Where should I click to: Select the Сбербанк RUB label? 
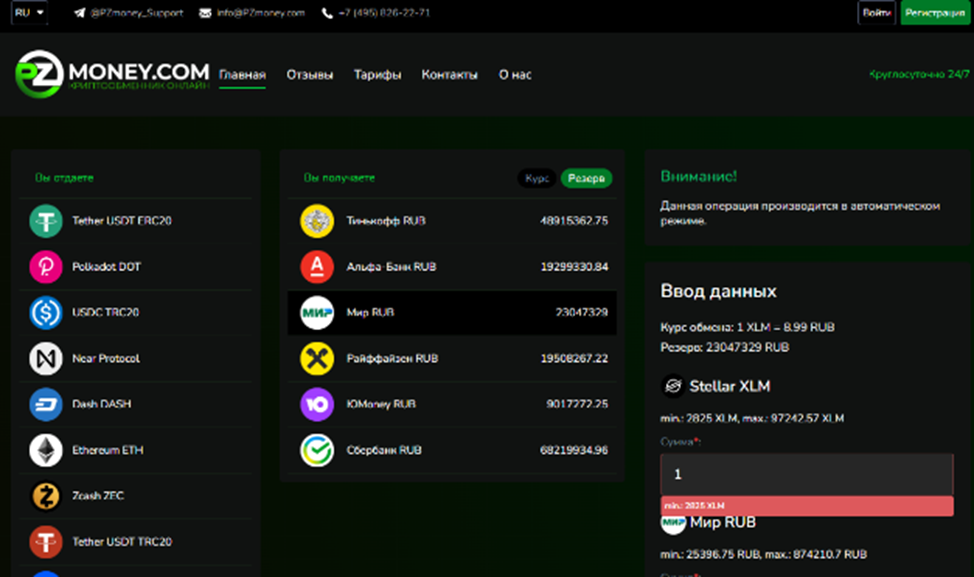[384, 450]
